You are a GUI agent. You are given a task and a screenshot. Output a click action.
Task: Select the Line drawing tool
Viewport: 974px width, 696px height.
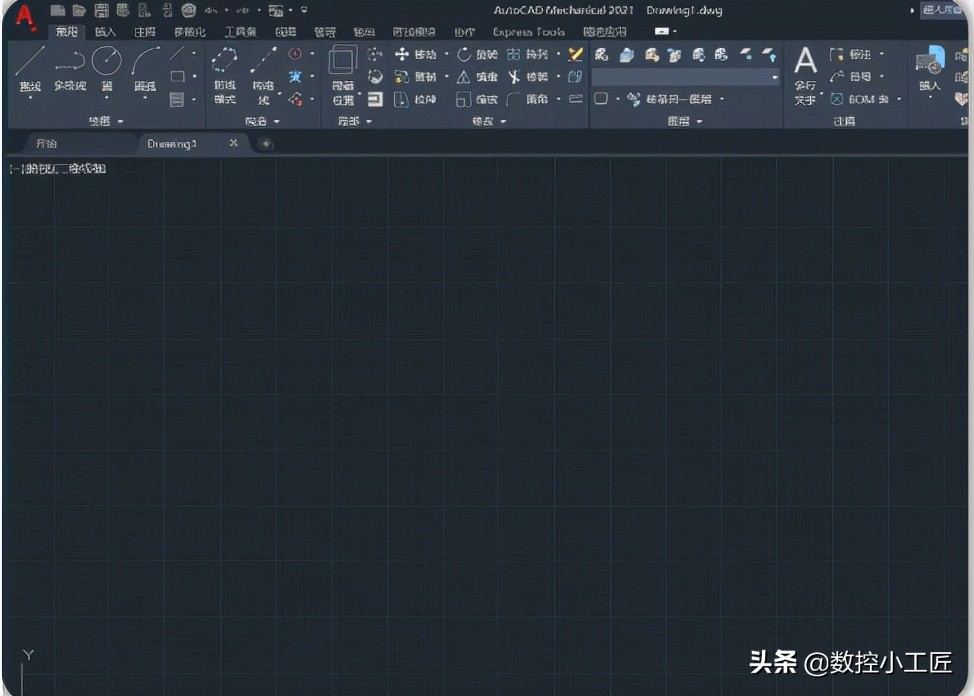[29, 68]
